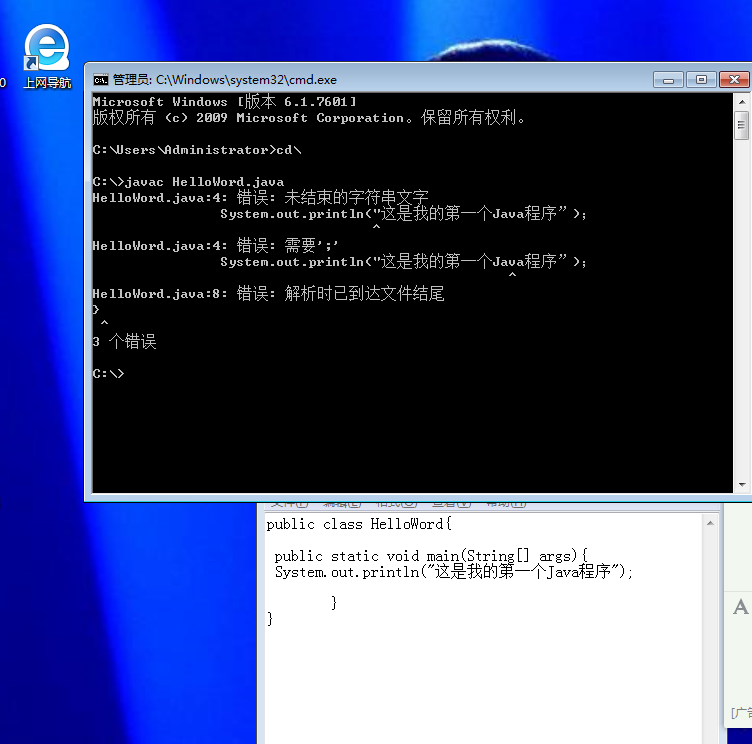Click the command 'javac HelloWord.java' in cmd

(x=204, y=182)
